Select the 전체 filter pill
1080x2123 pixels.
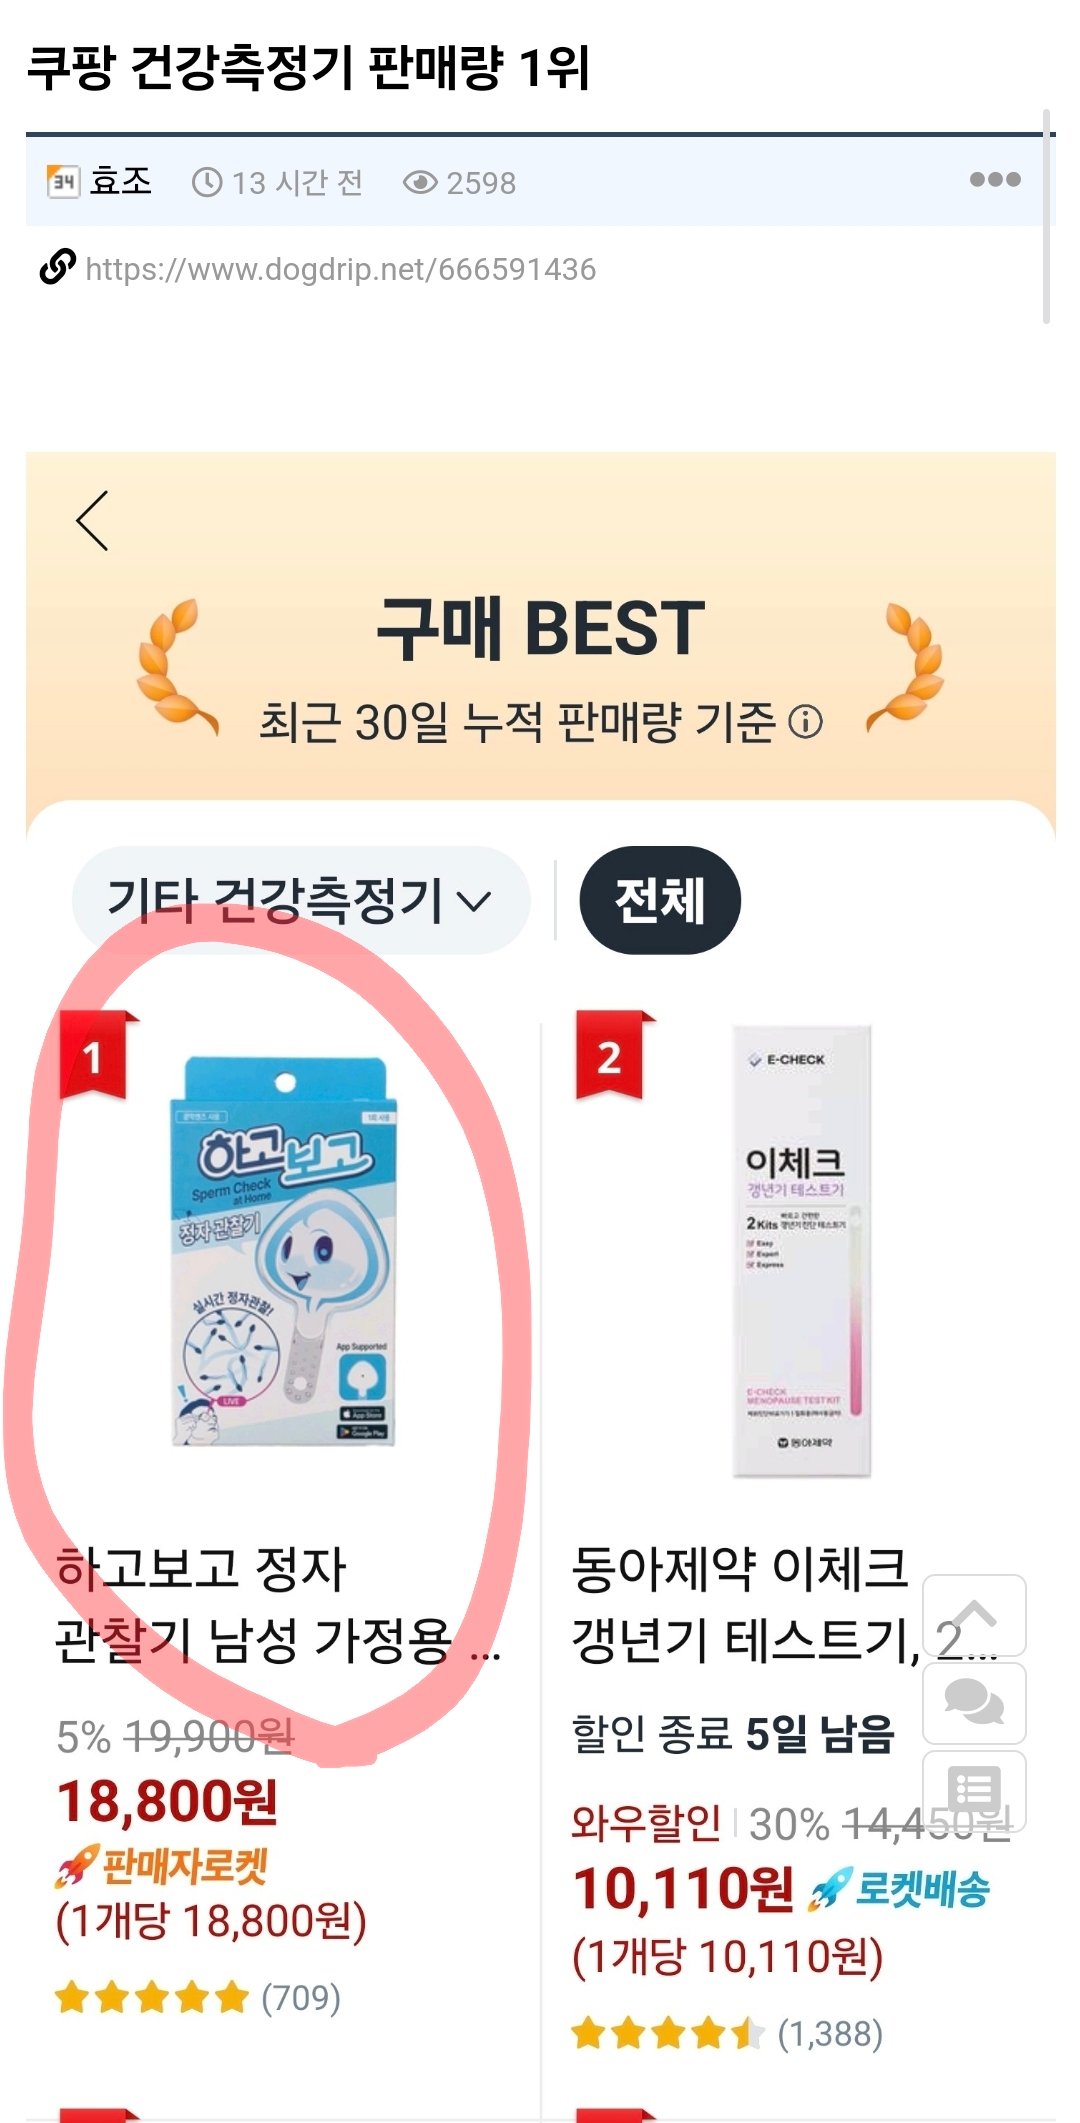(660, 900)
